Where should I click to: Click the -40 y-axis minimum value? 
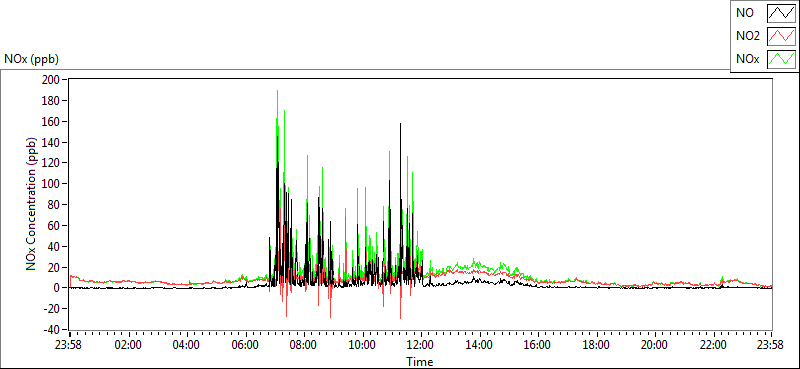coord(53,329)
